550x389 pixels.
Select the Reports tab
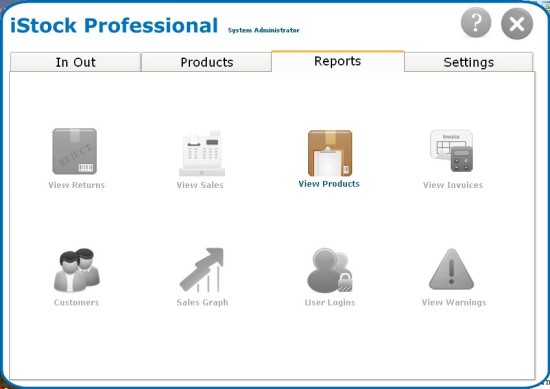[x=338, y=61]
